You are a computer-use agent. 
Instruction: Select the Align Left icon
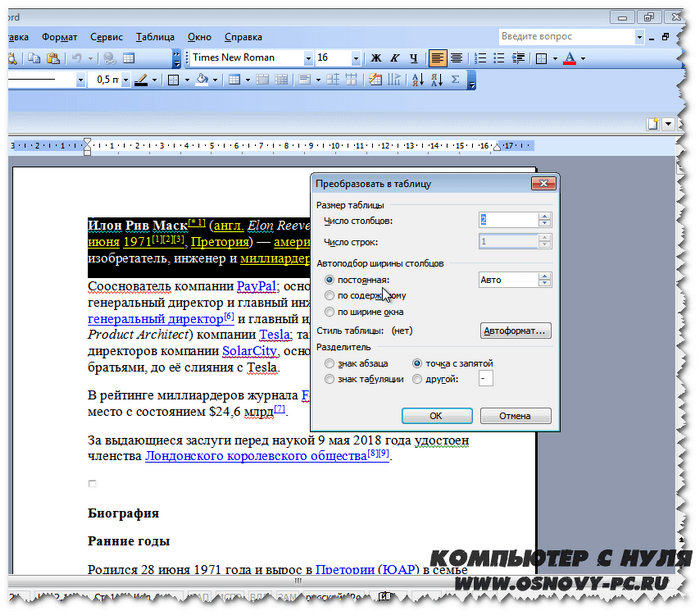click(x=438, y=58)
